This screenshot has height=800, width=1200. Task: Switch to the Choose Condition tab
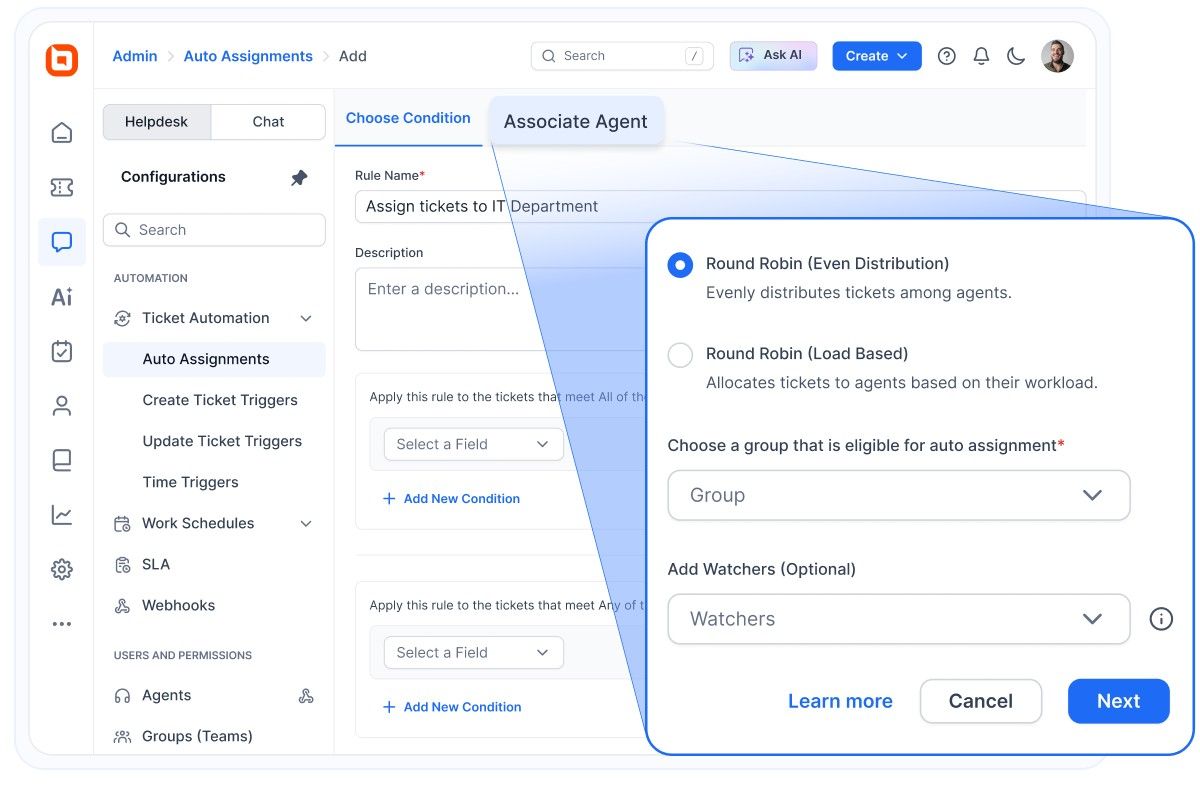[x=408, y=118]
